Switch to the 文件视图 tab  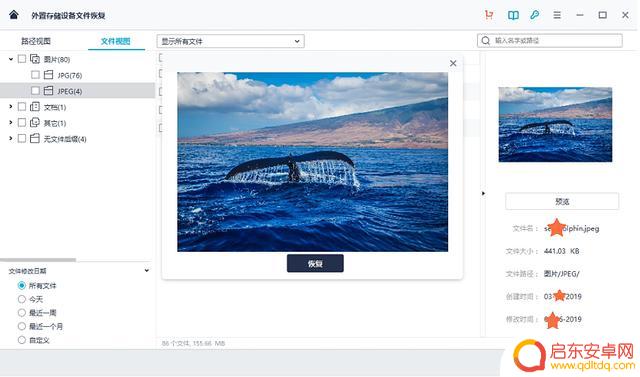pyautogui.click(x=116, y=41)
